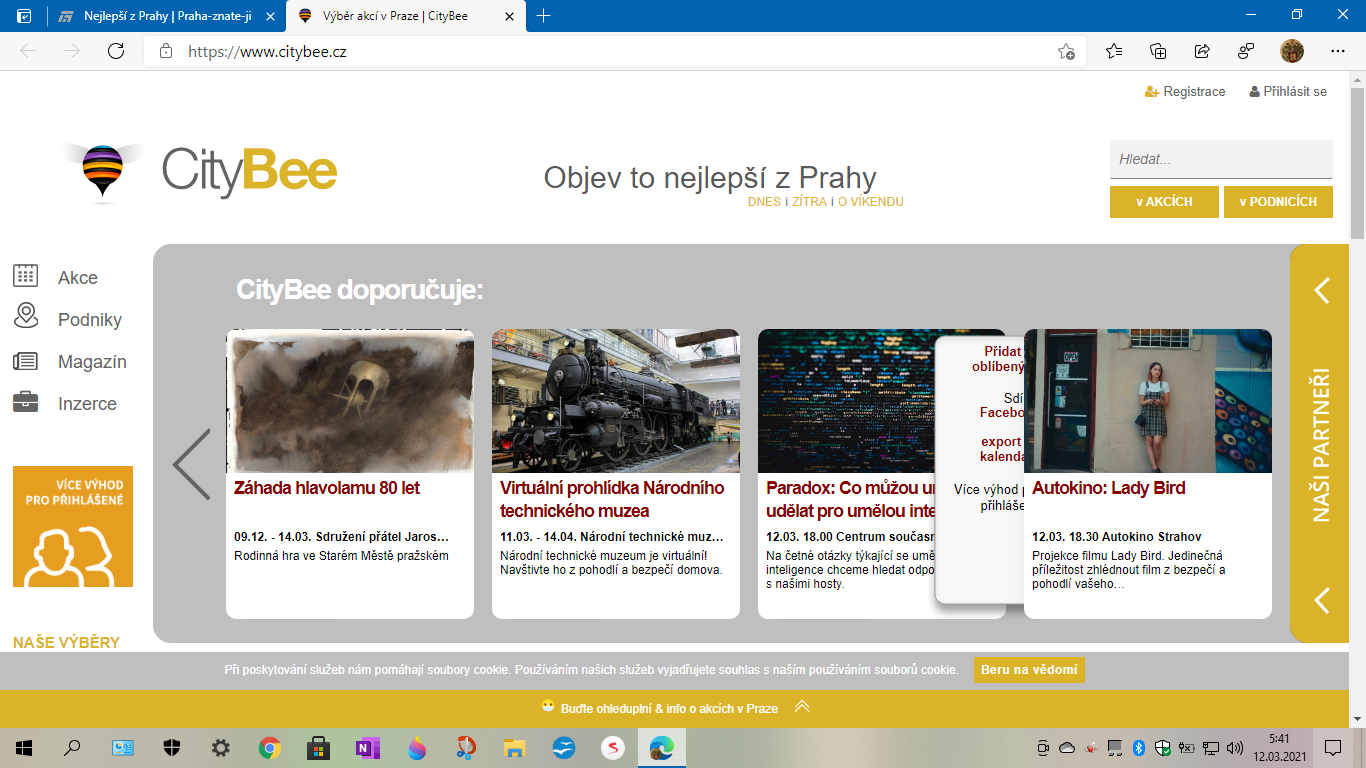Click ZÍTRA link
1366x768 pixels.
tap(809, 202)
